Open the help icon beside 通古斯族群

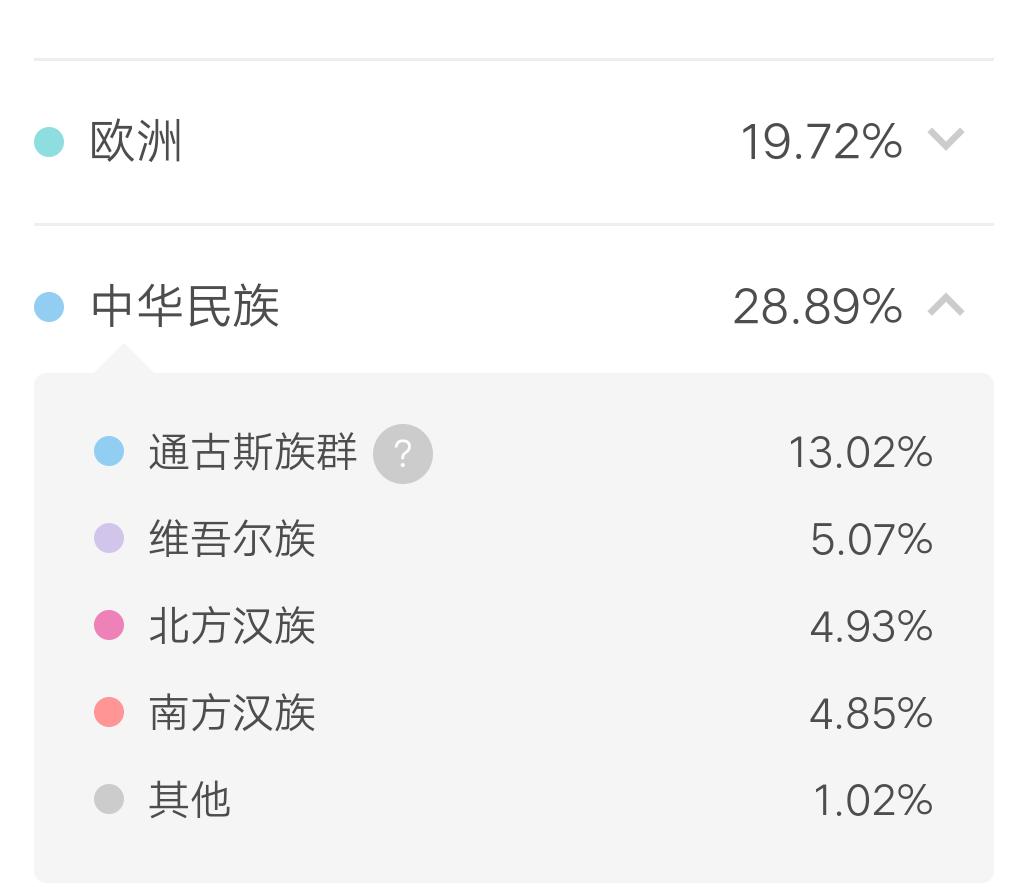click(403, 454)
